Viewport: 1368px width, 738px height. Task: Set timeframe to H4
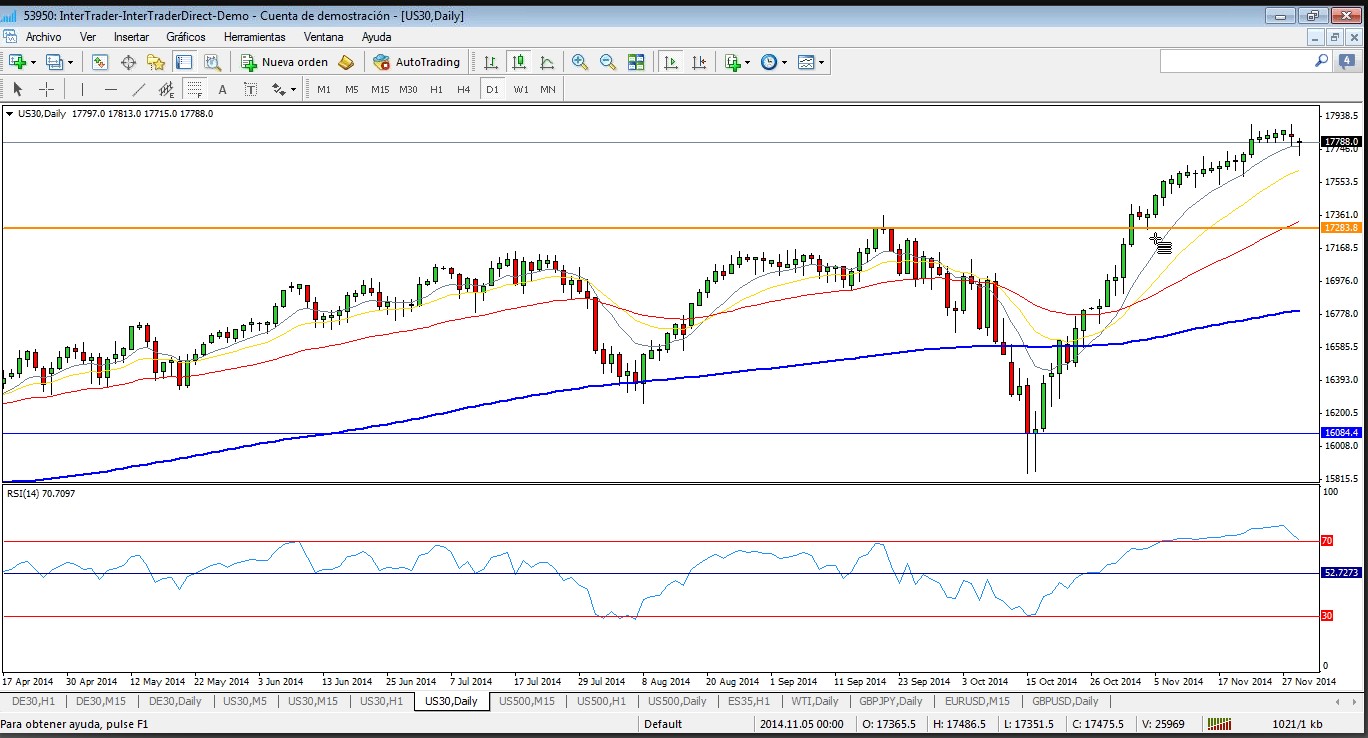(x=464, y=89)
